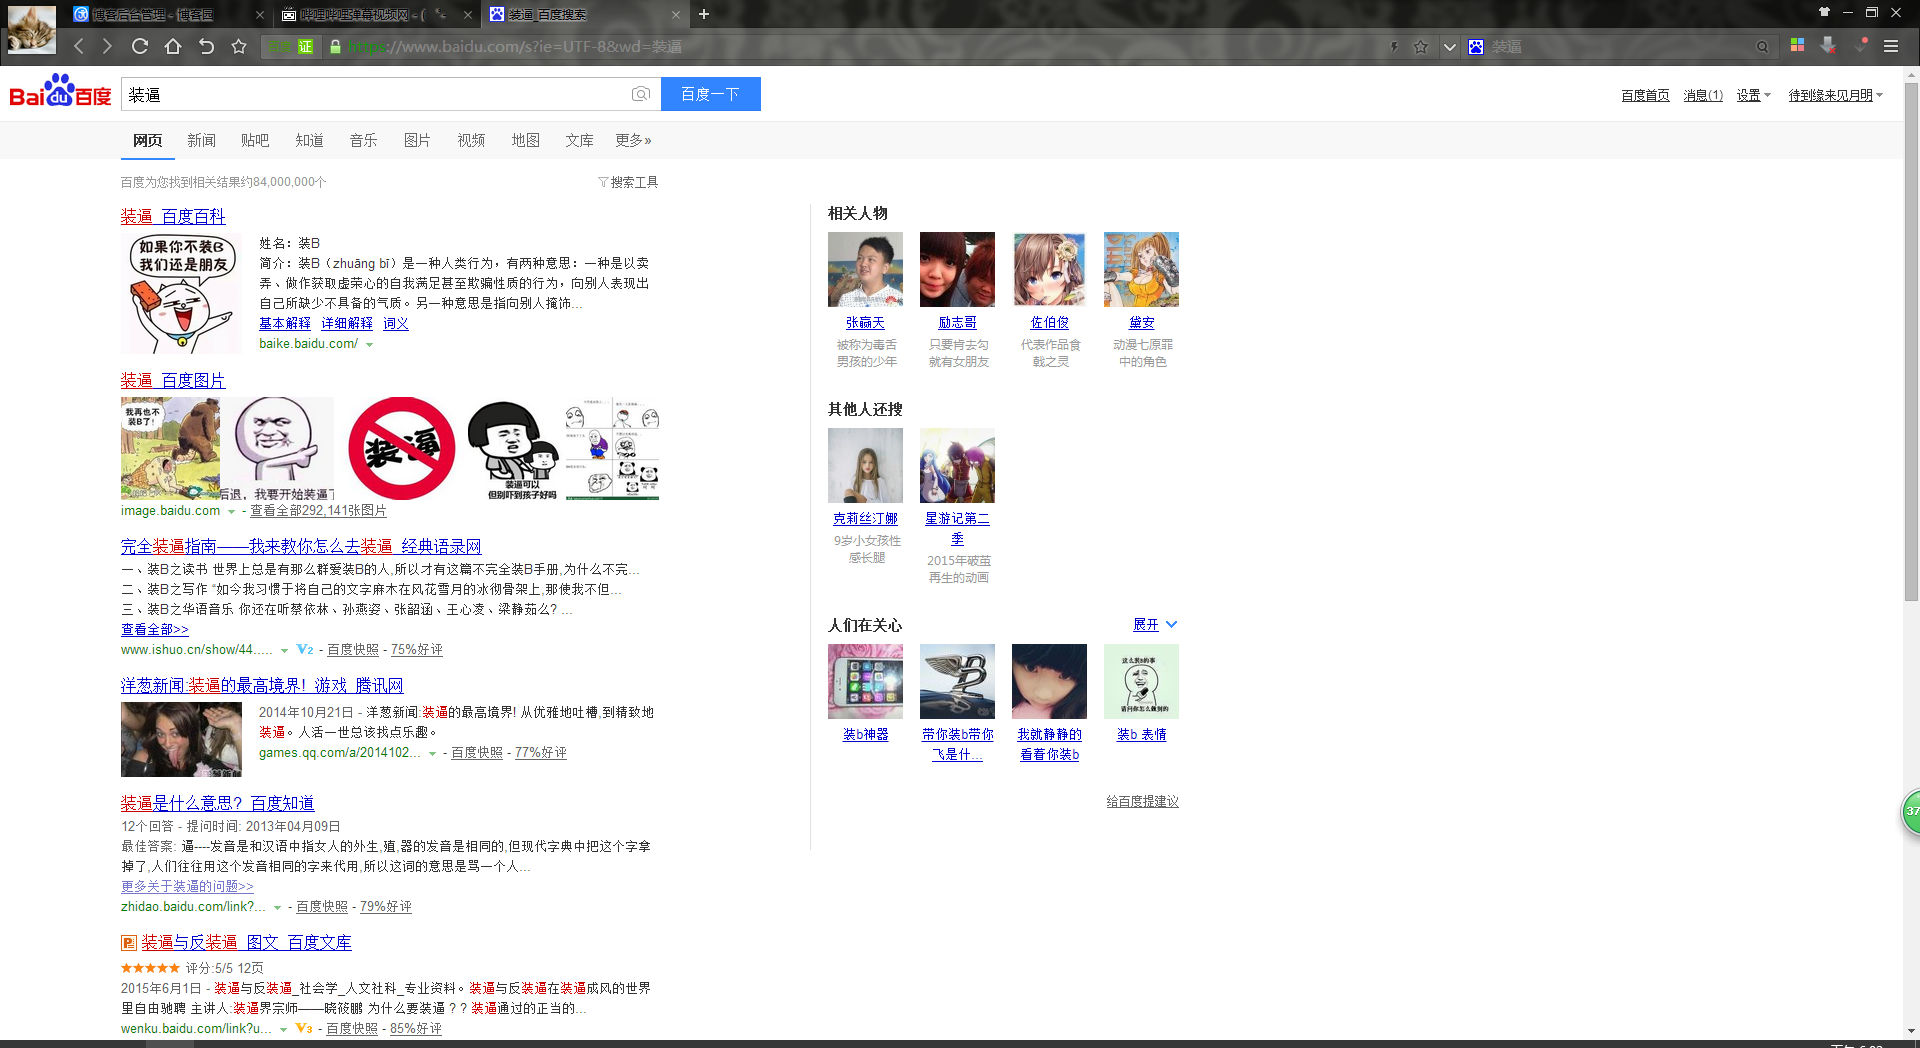This screenshot has width=1920, height=1048.
Task: Click the Baidu logo
Action: tap(61, 91)
